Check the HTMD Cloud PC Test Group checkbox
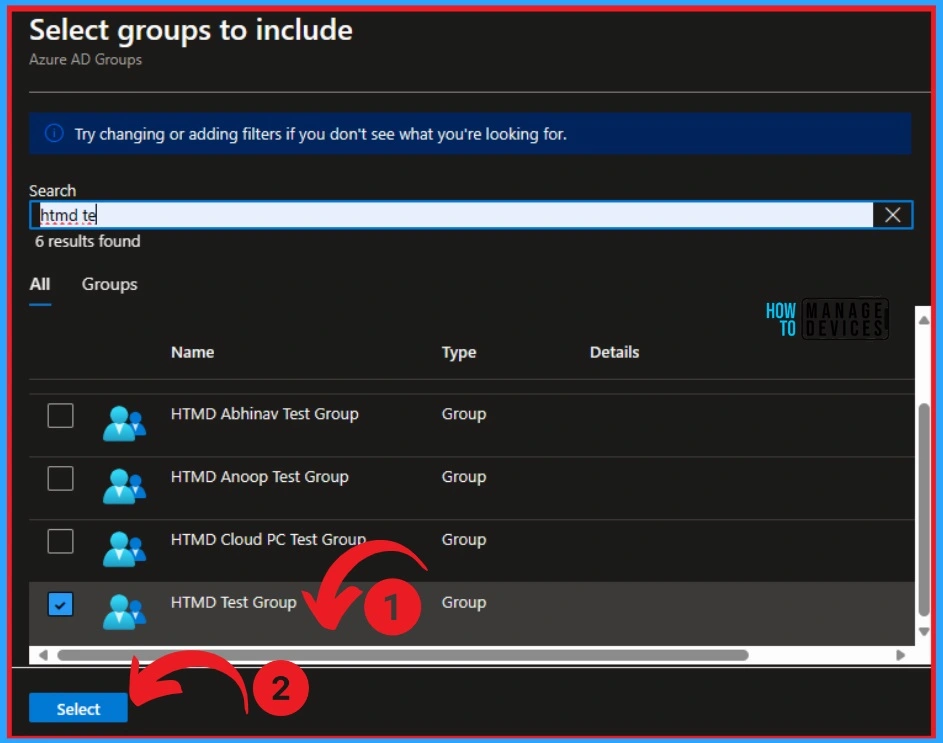The height and width of the screenshot is (743, 943). coord(60,541)
